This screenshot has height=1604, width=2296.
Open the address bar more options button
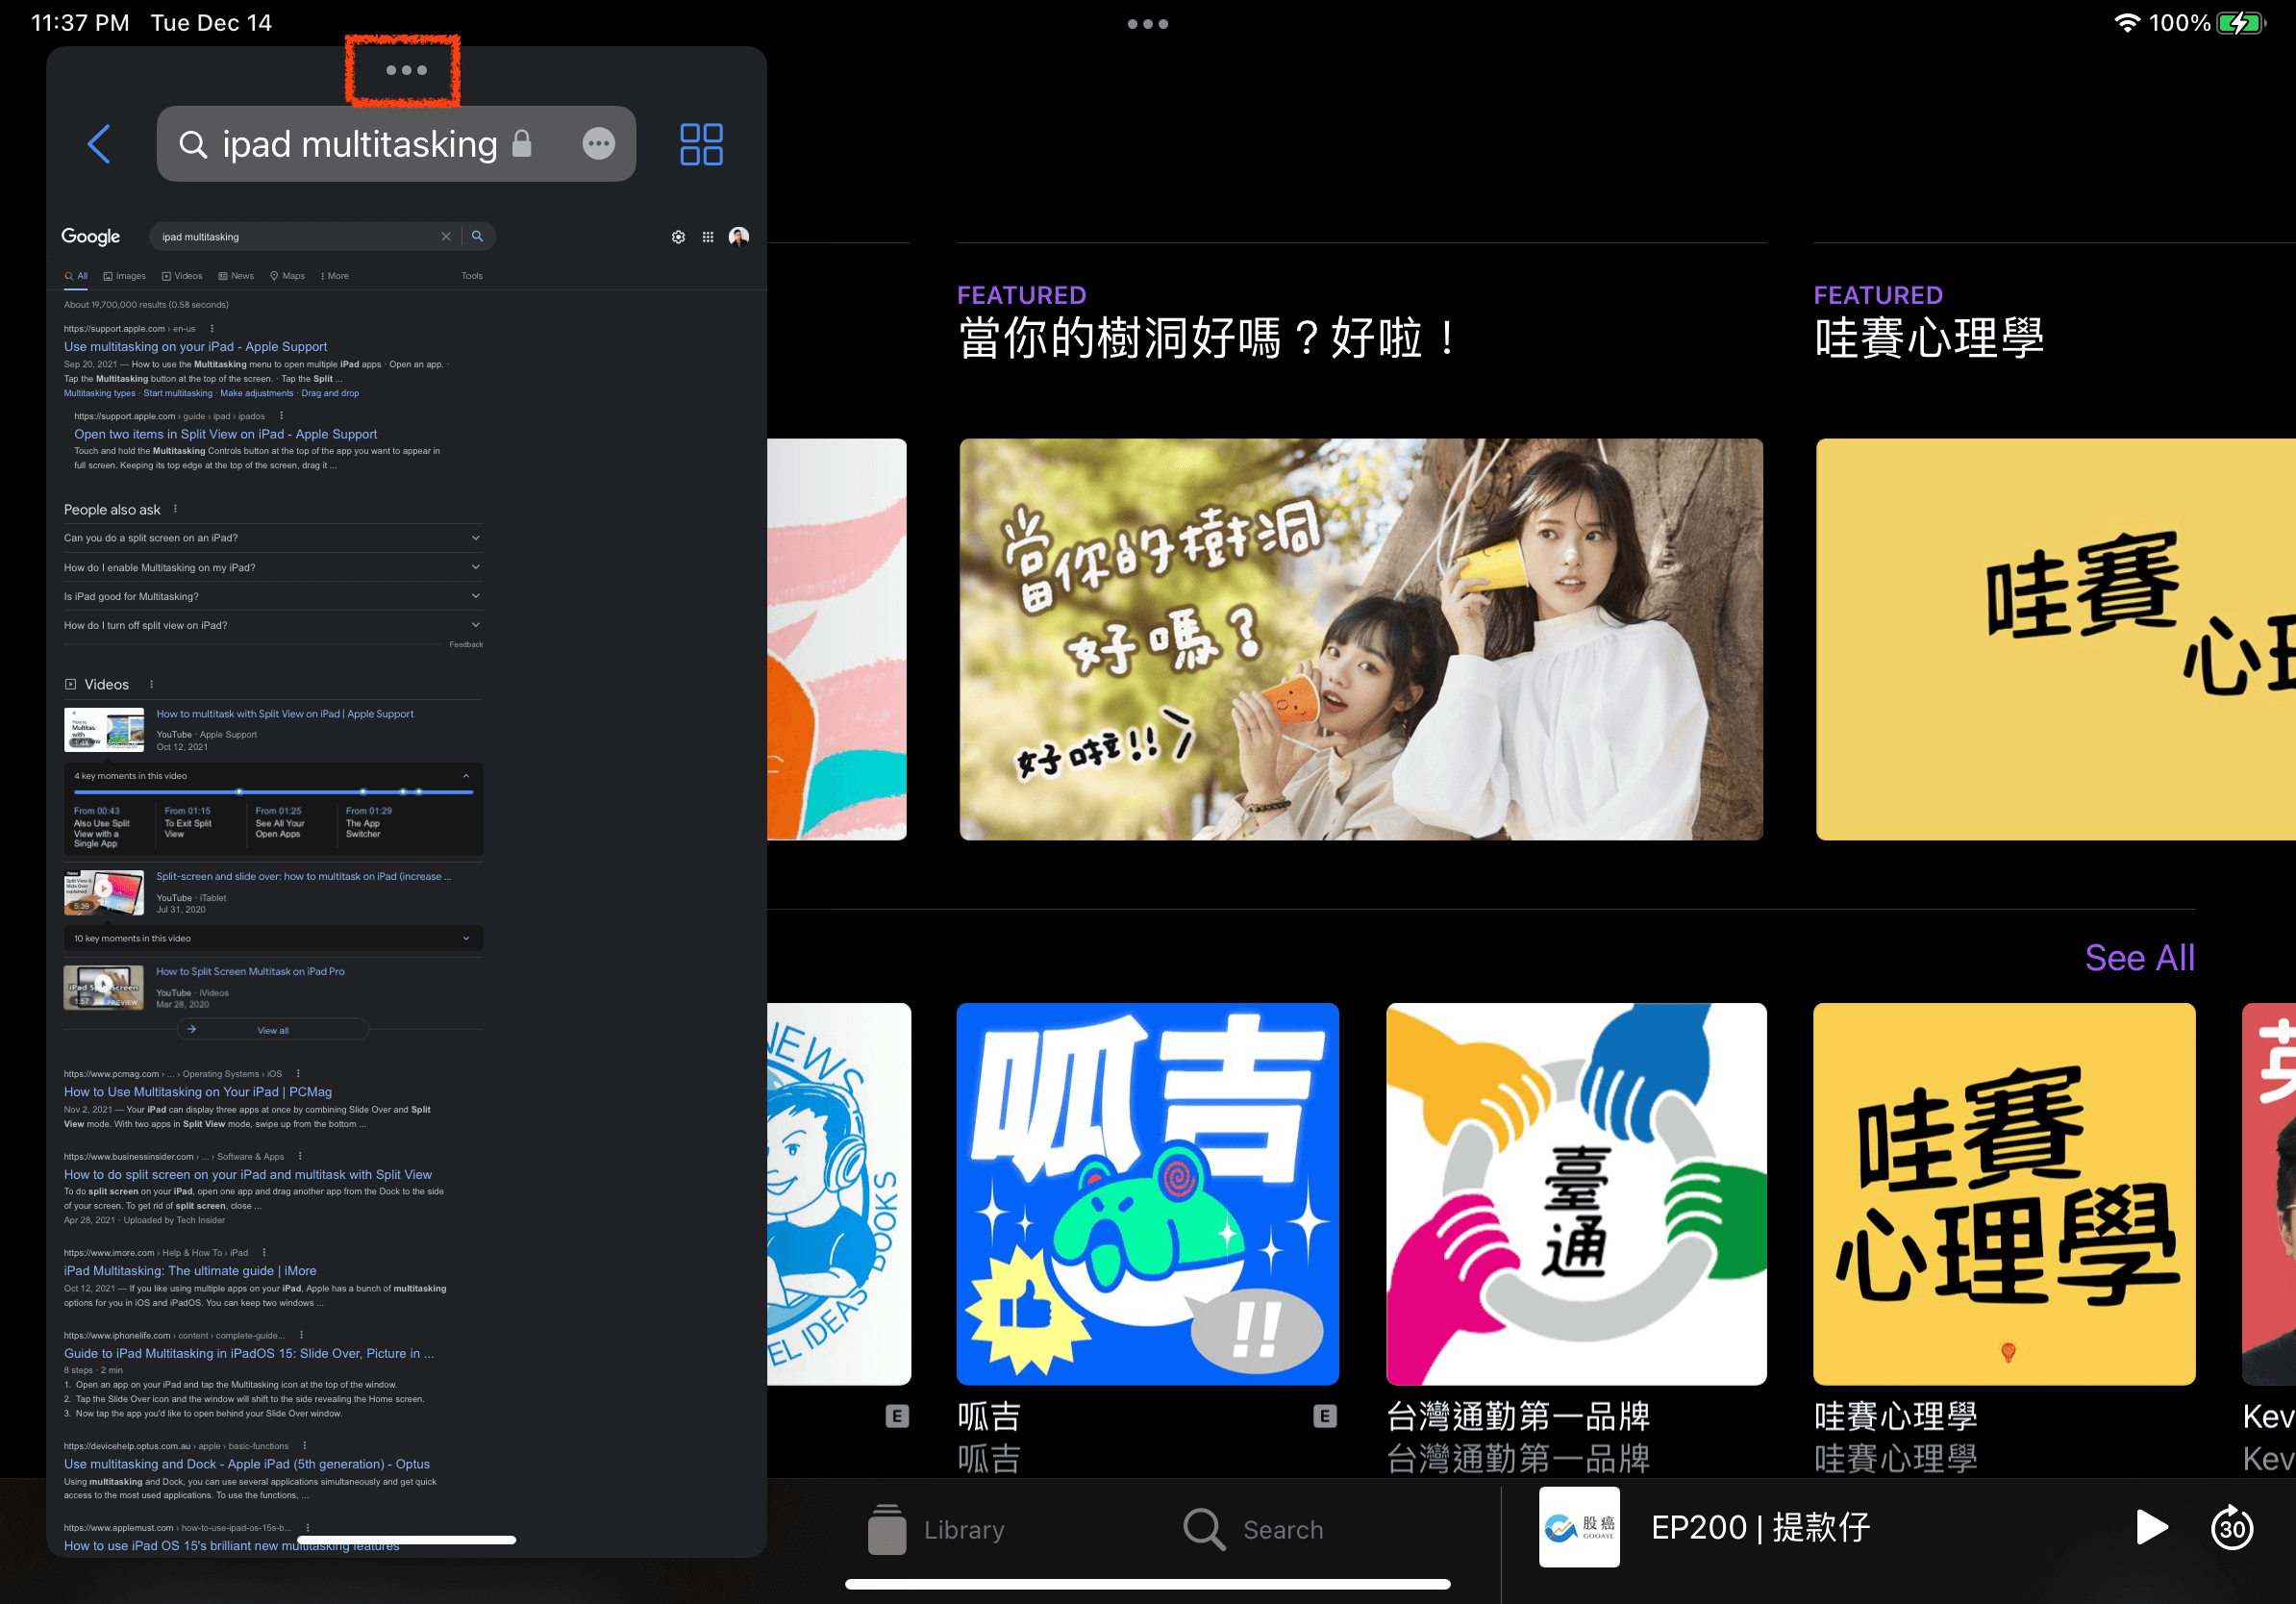(x=599, y=144)
